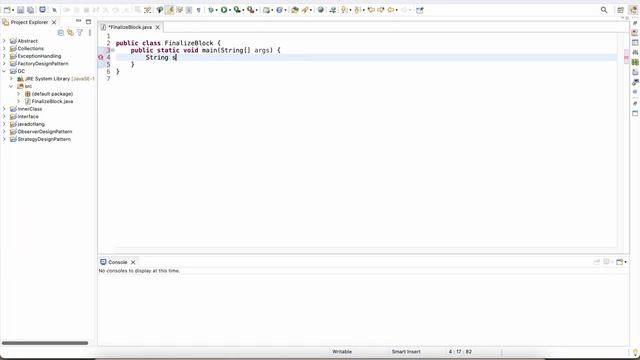The height and width of the screenshot is (360, 640).
Task: Open Project Explorer view menu dots
Action: click(x=89, y=32)
